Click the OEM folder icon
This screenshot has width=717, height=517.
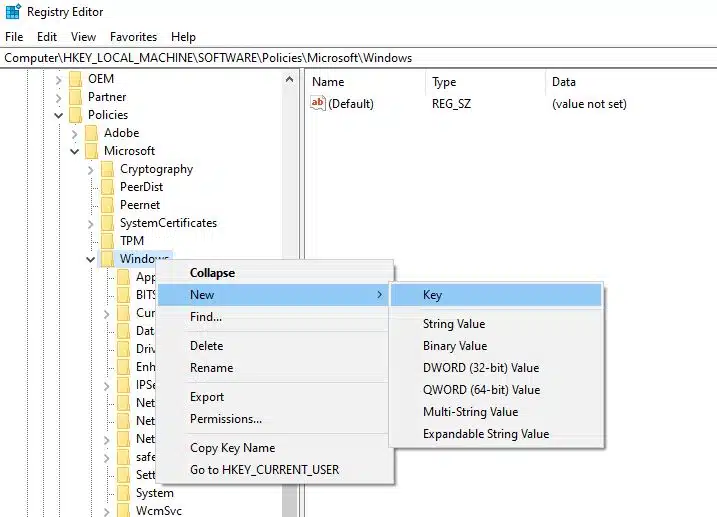tap(75, 79)
